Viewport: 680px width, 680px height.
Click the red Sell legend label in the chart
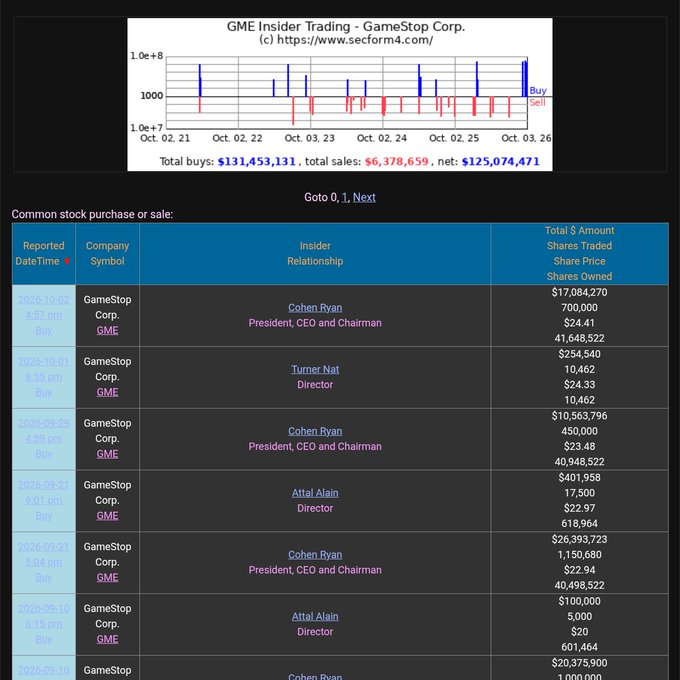pos(537,102)
